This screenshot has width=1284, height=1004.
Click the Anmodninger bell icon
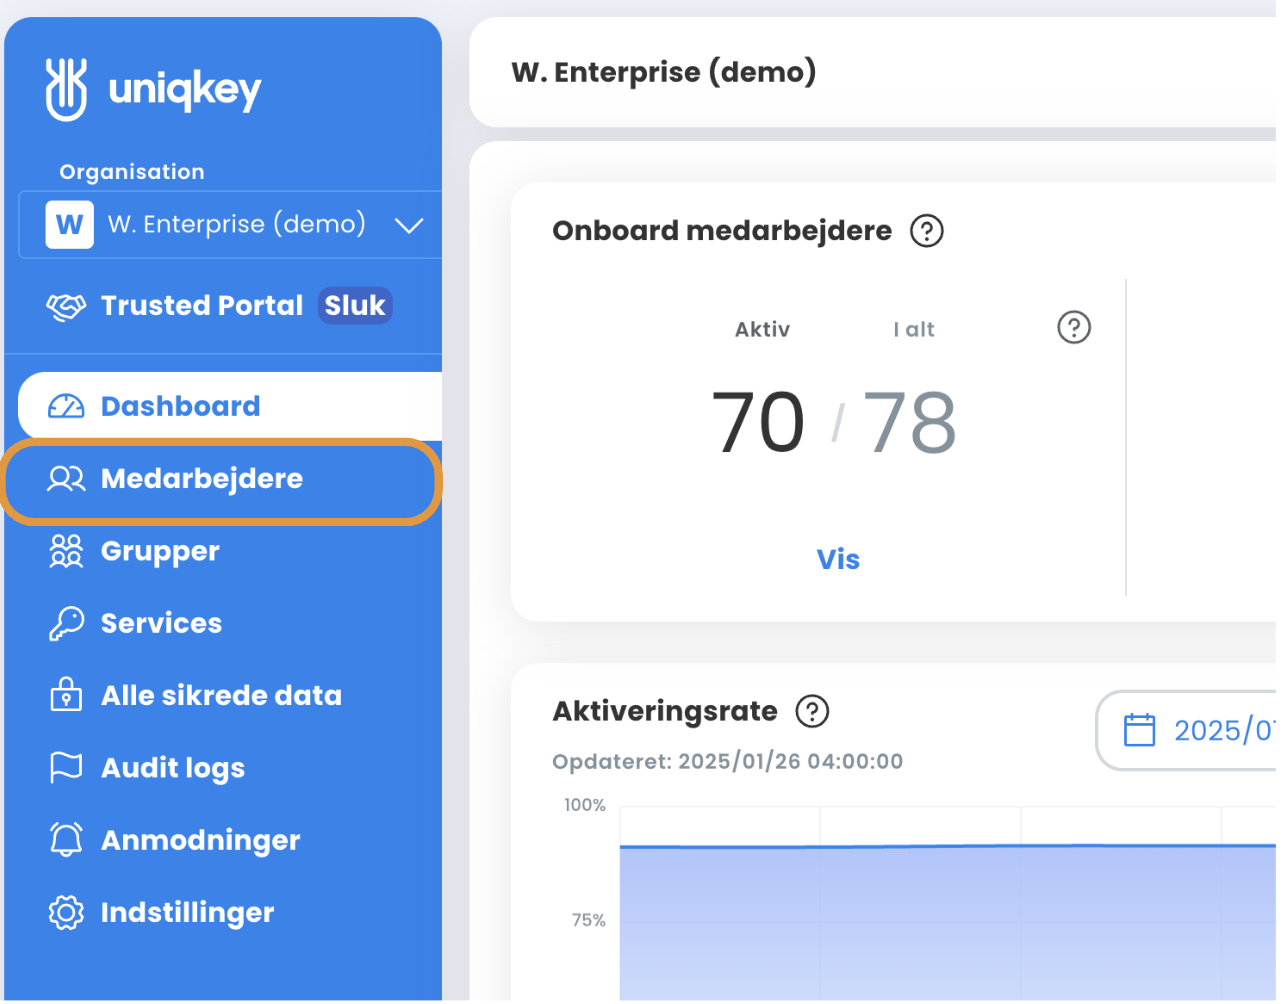point(66,839)
